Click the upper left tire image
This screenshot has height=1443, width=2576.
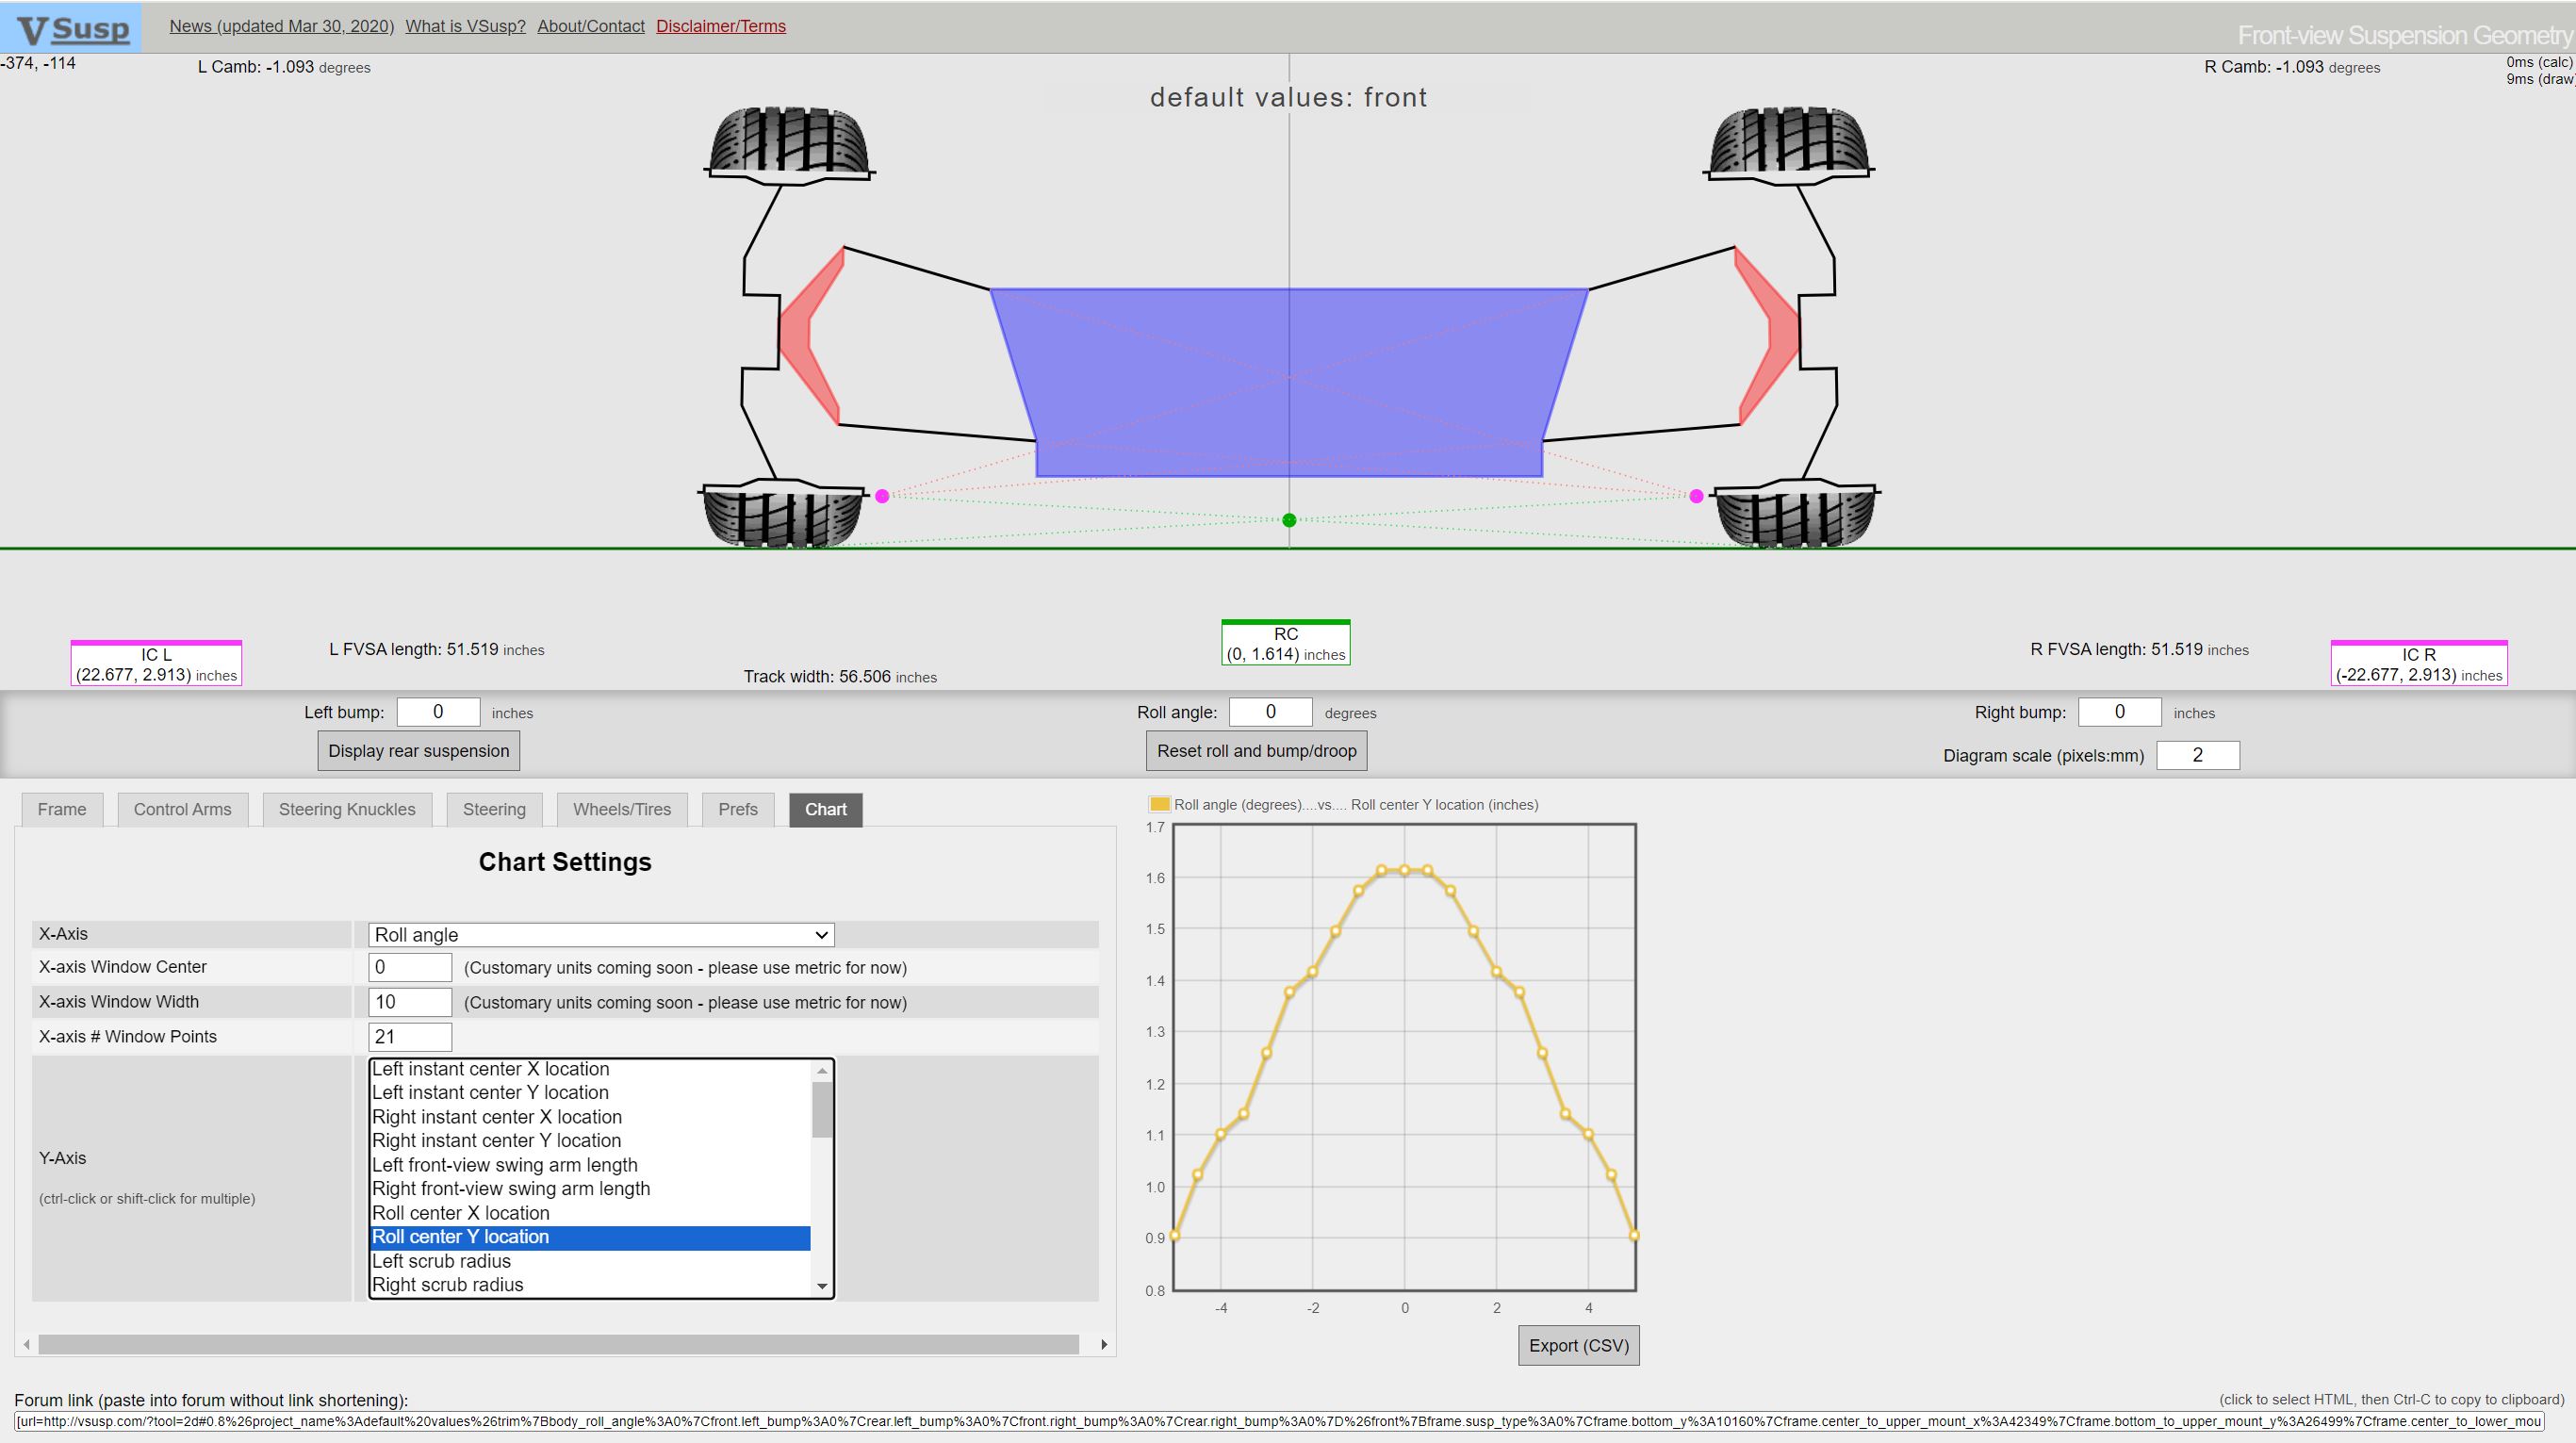(788, 142)
